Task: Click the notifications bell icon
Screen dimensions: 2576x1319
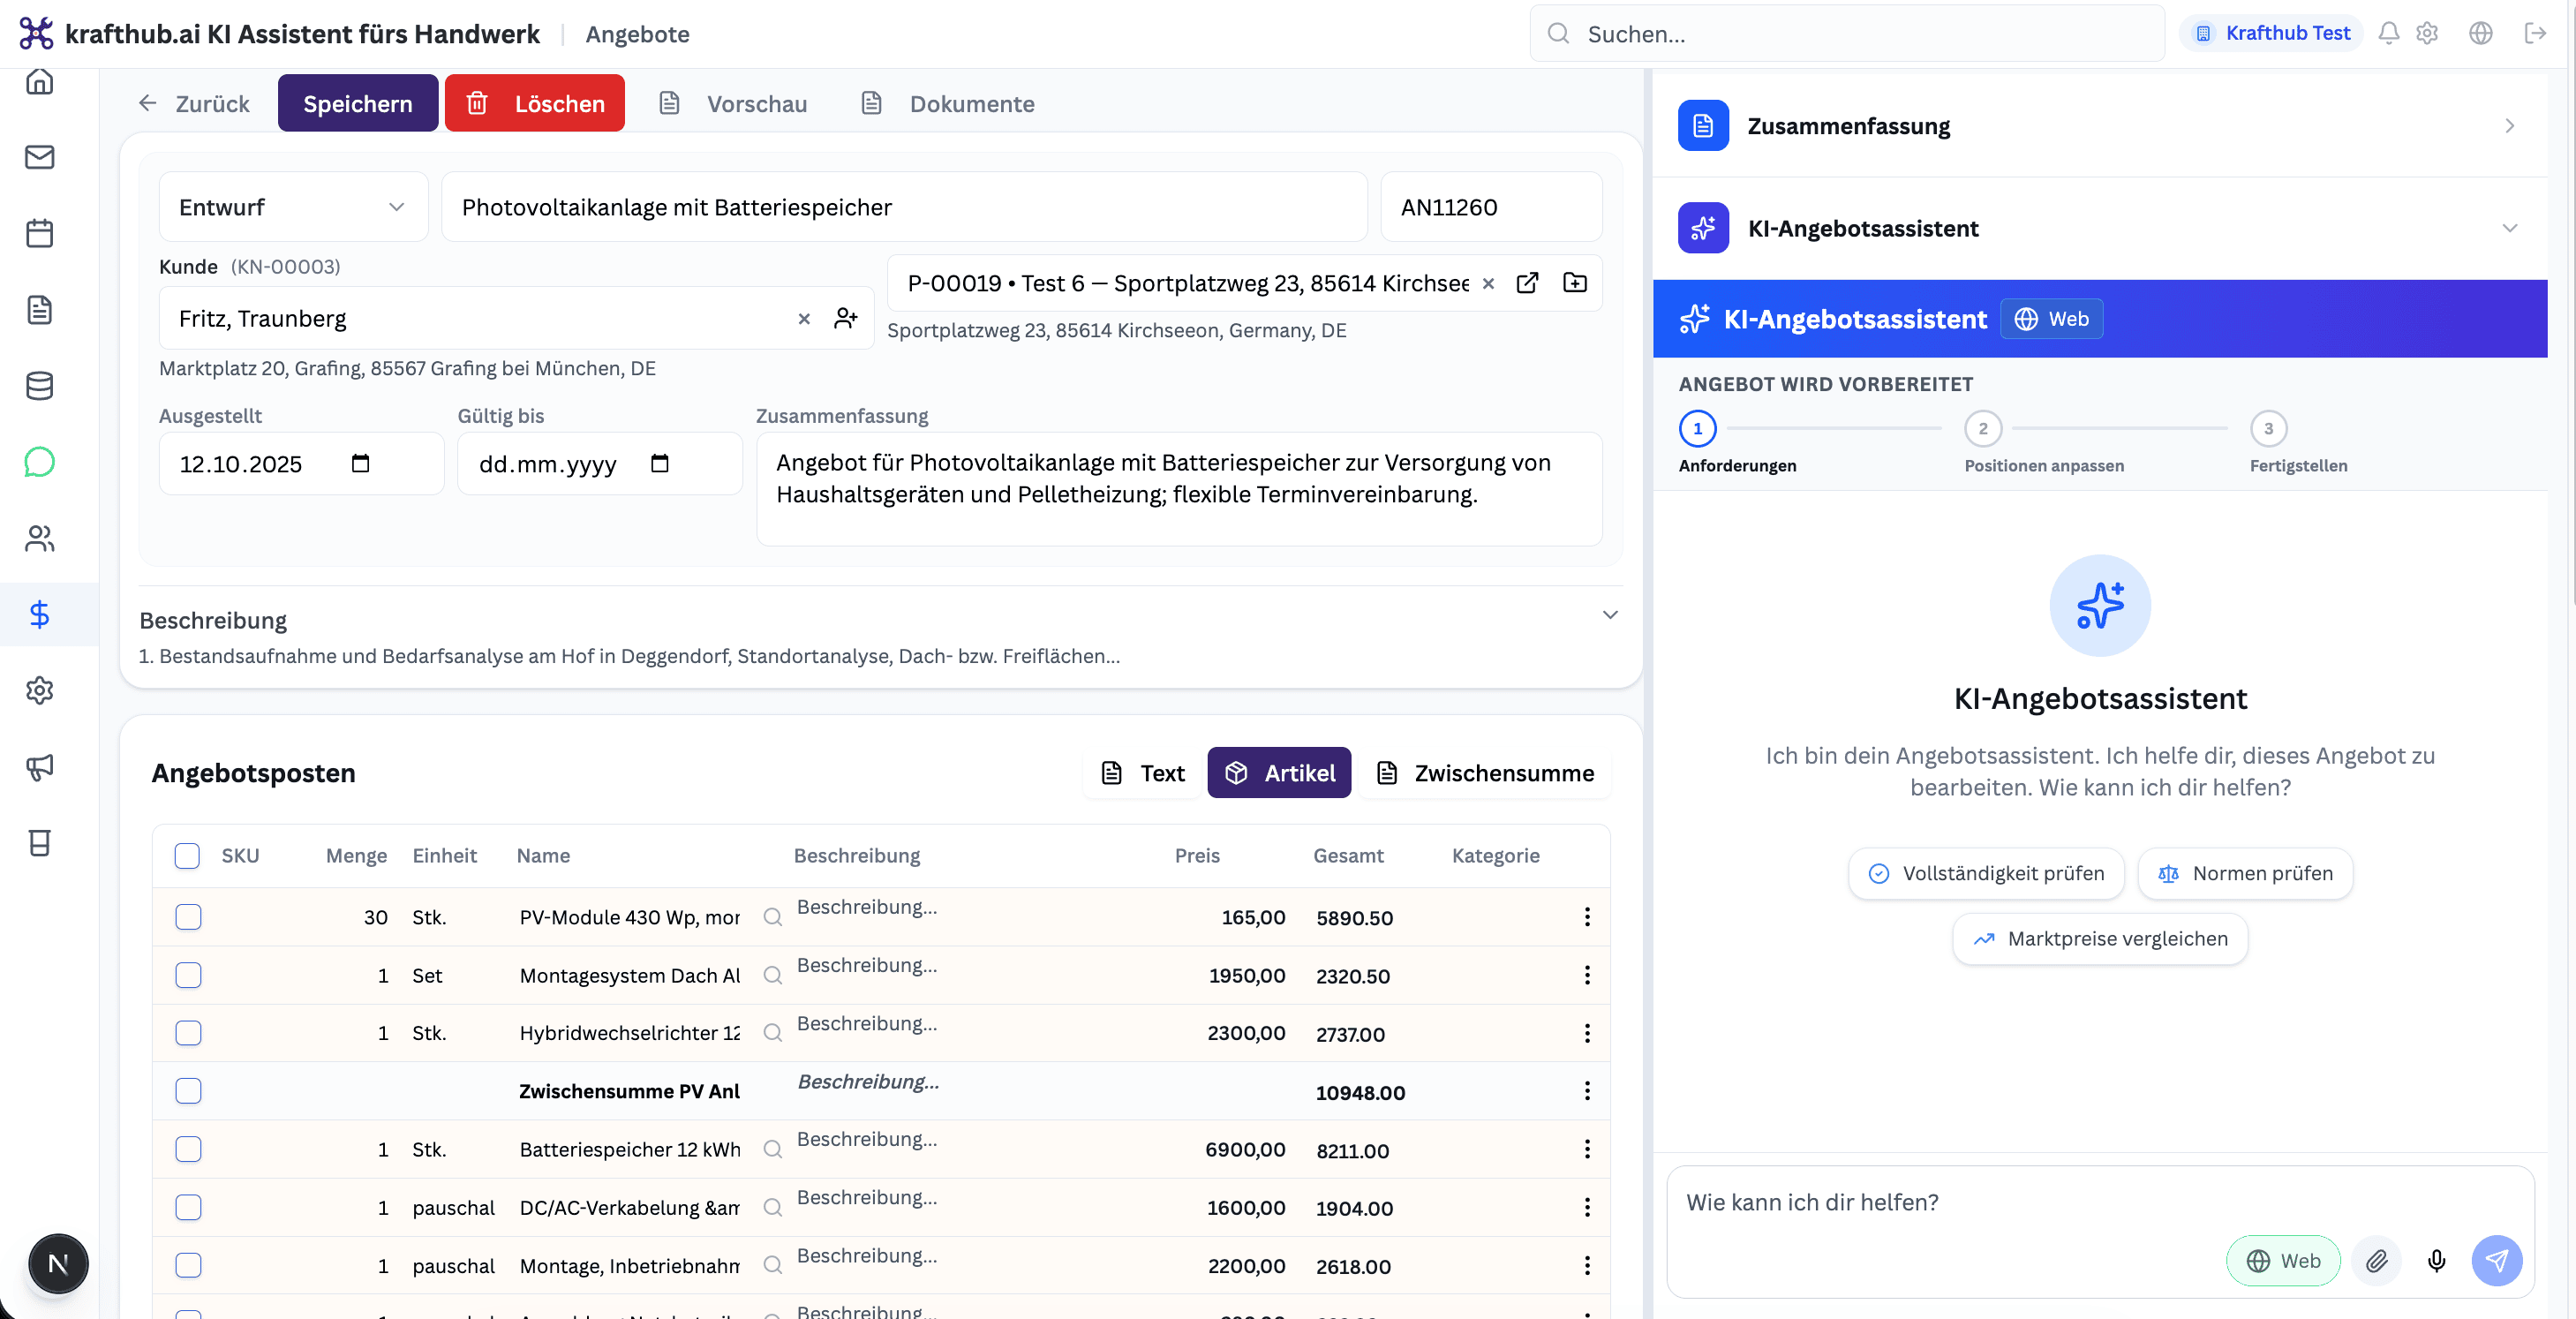Action: [x=2388, y=33]
